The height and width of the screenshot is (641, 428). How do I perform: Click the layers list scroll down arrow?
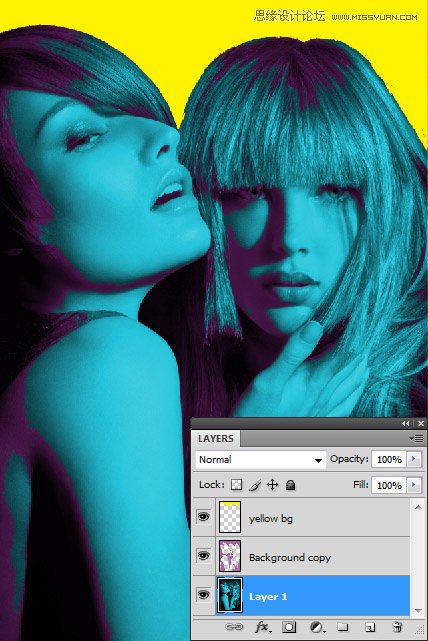pos(418,610)
